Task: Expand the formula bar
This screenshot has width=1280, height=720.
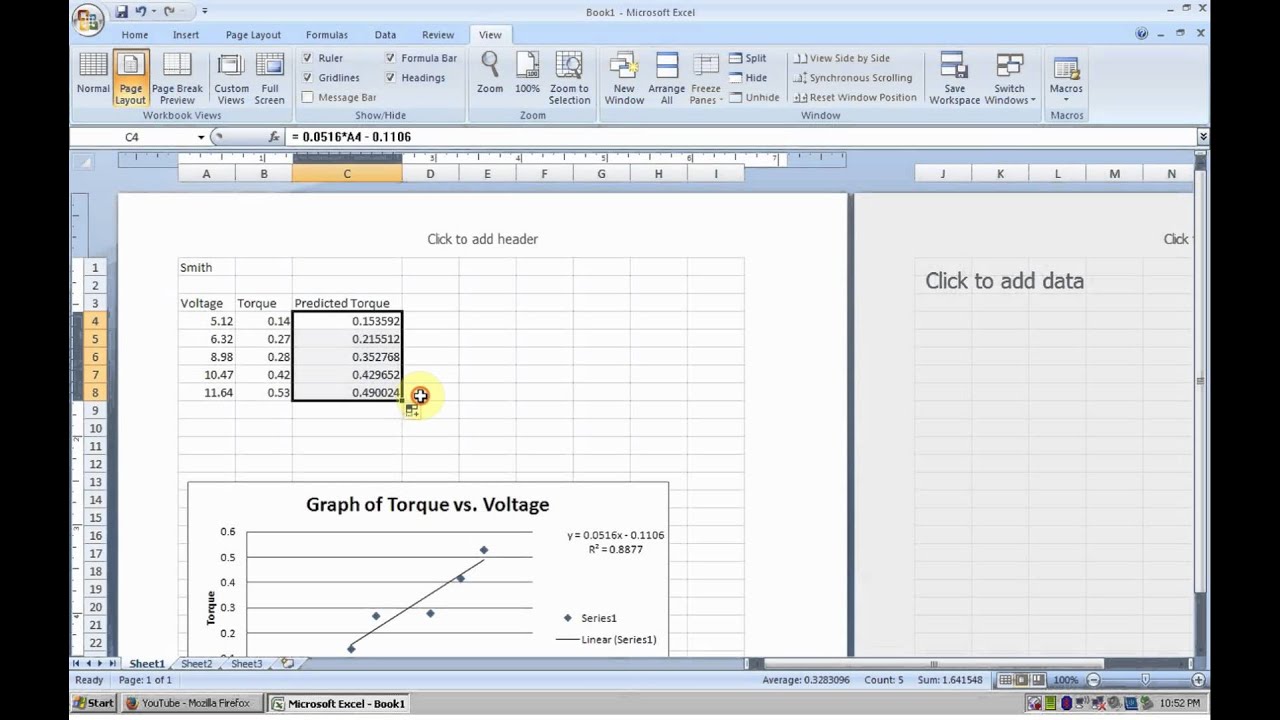Action: 1203,136
